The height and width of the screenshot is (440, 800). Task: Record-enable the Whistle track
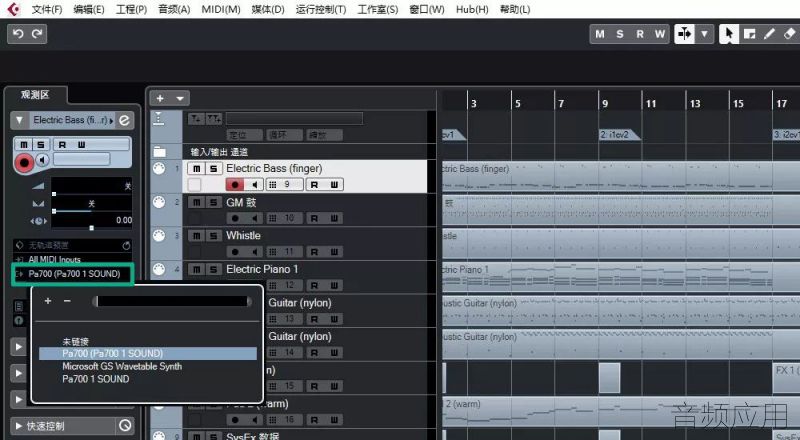(235, 252)
